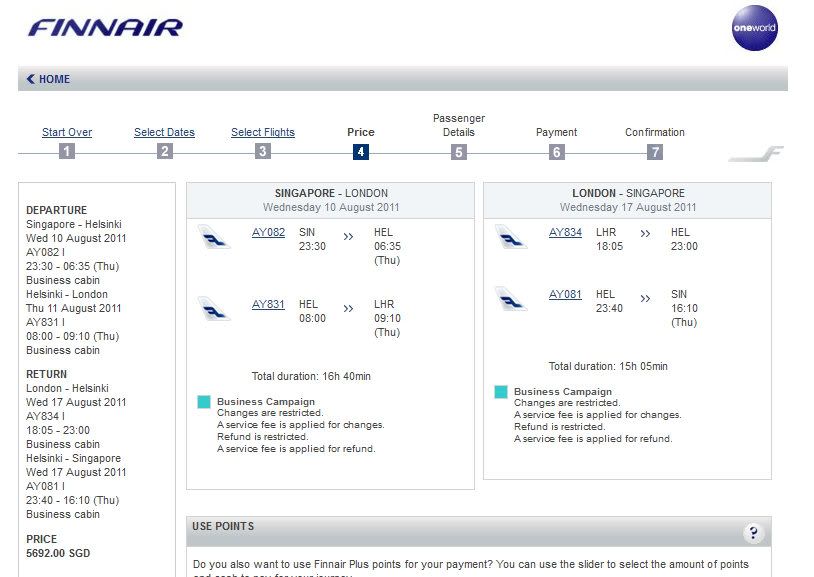Click the PRICE label in the summary
The height and width of the screenshot is (577, 814).
[x=42, y=540]
